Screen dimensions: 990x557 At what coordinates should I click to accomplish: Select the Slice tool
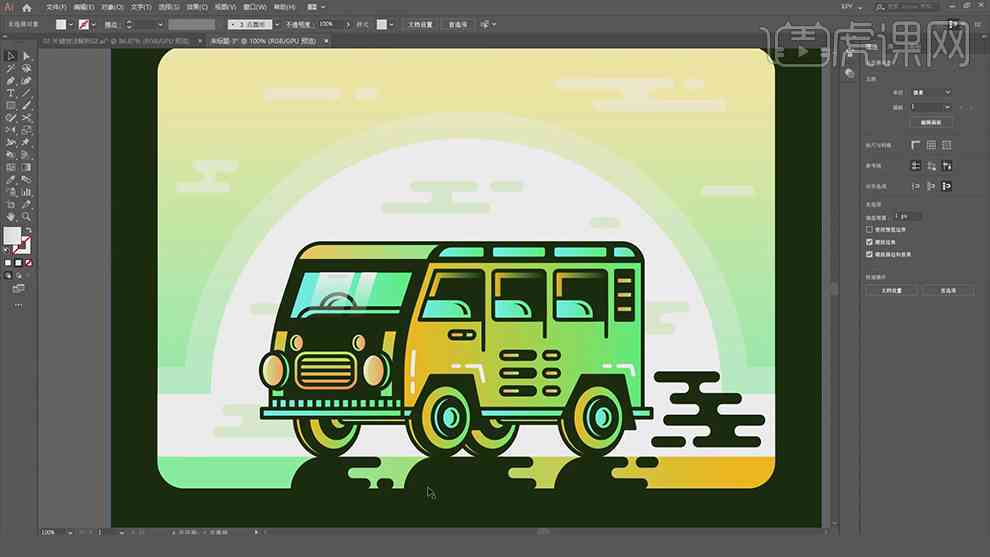tap(27, 205)
